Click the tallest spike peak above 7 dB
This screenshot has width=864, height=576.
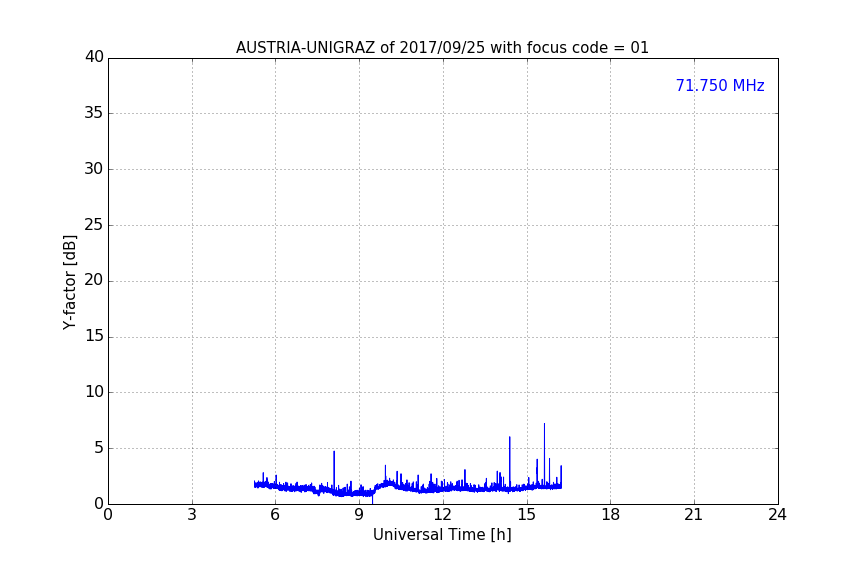tap(544, 424)
